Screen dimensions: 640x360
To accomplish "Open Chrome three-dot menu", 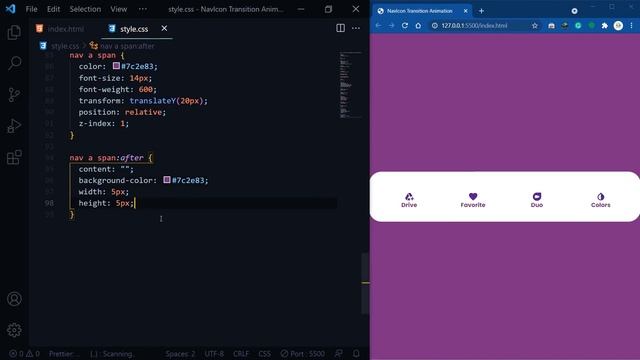I will click(x=631, y=26).
